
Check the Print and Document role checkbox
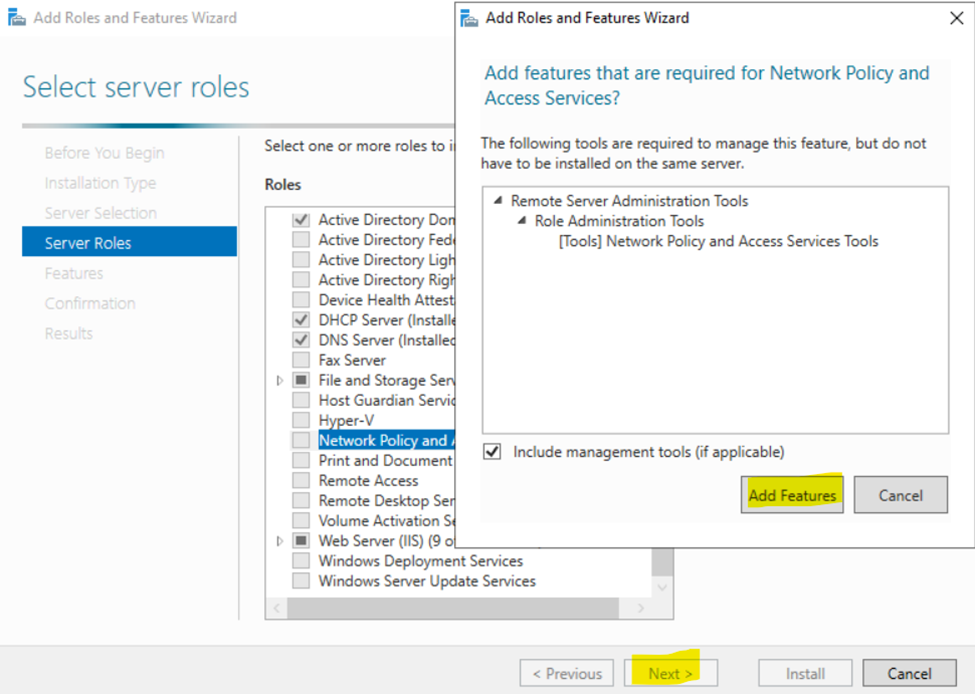point(301,460)
